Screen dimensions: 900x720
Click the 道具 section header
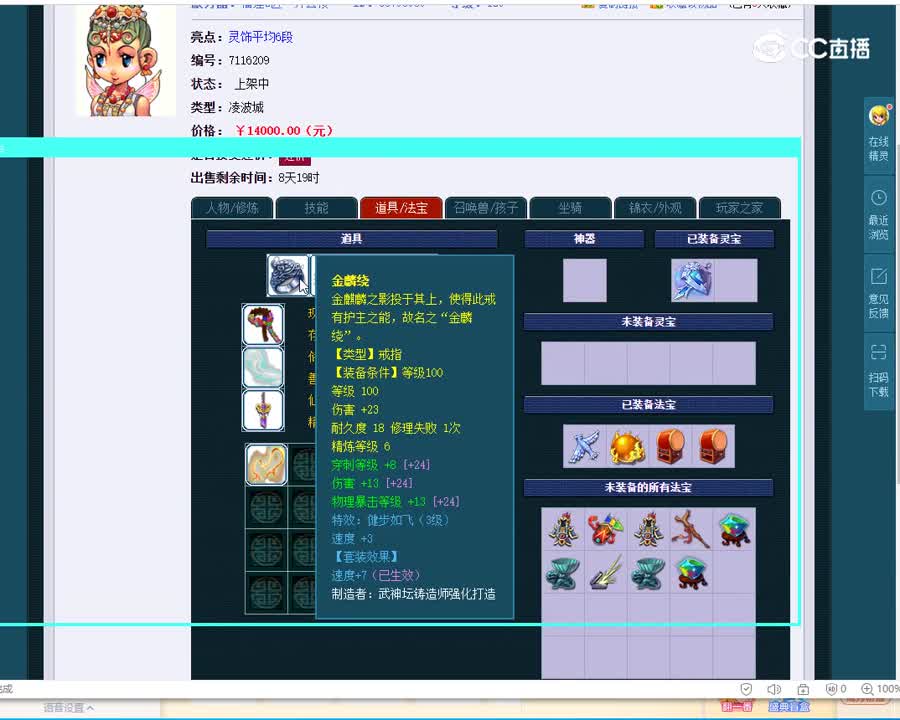(351, 239)
